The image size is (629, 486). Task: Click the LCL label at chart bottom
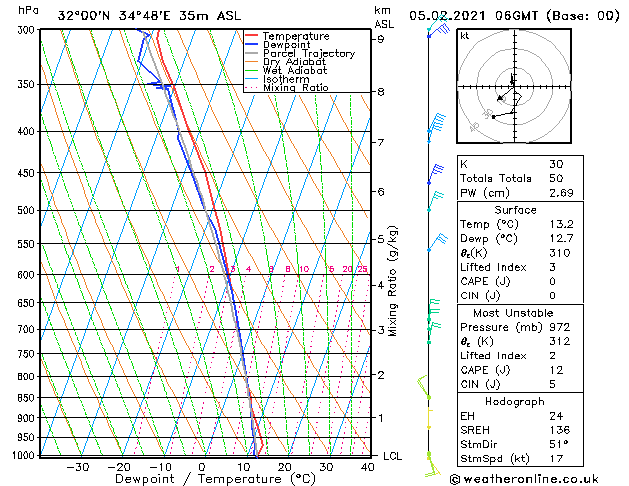tap(392, 456)
